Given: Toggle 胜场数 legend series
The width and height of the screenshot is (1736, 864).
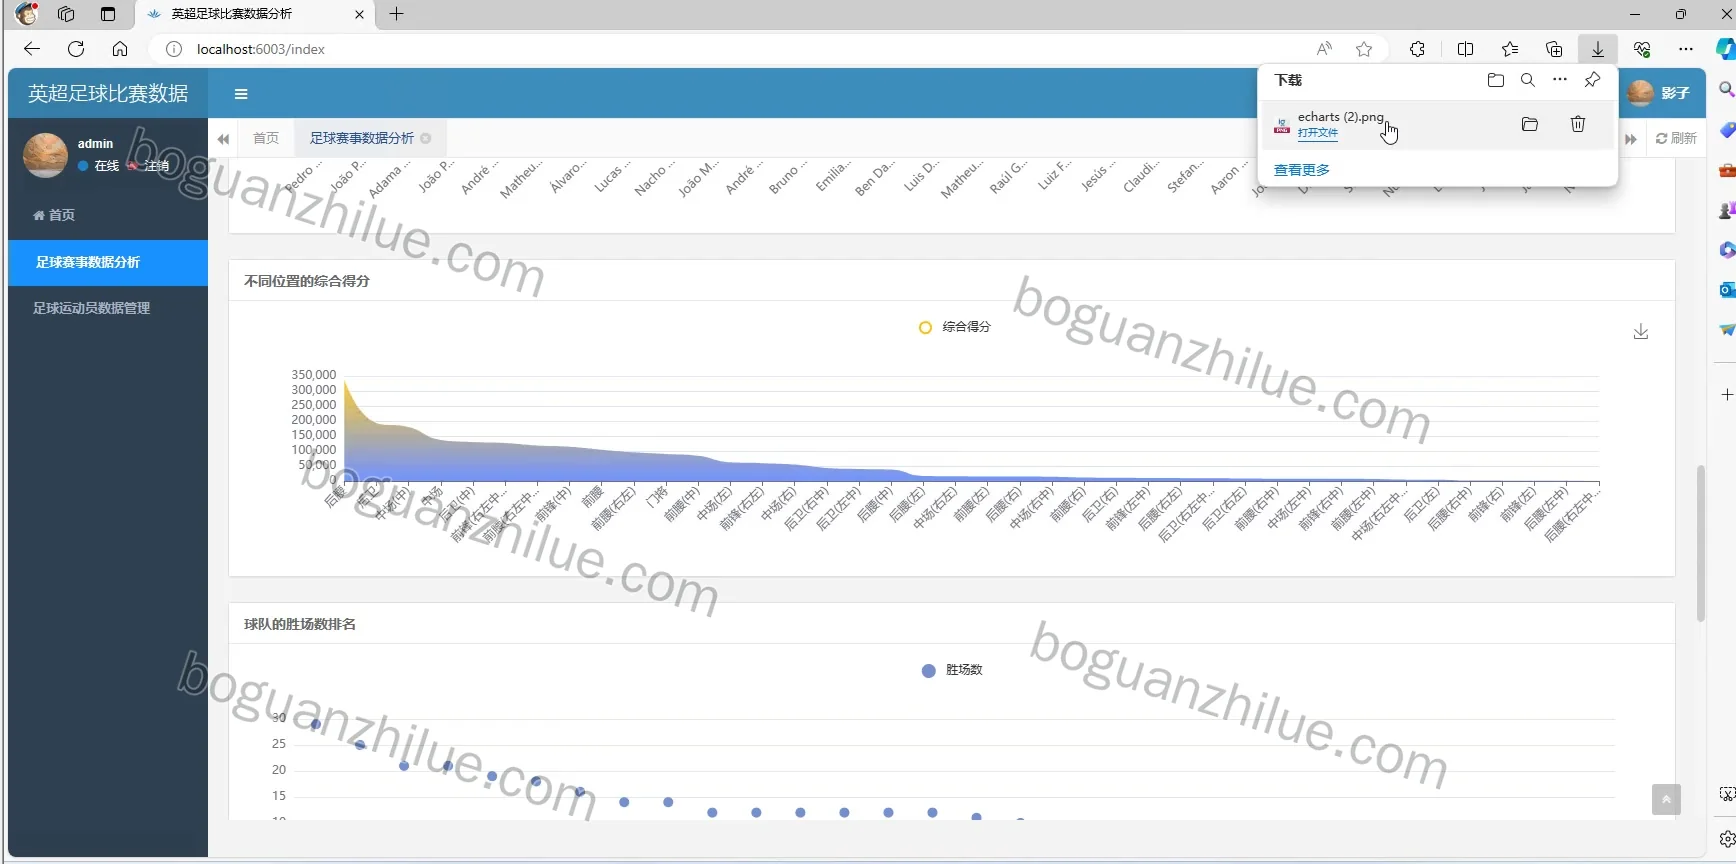Looking at the screenshot, I should coord(953,670).
